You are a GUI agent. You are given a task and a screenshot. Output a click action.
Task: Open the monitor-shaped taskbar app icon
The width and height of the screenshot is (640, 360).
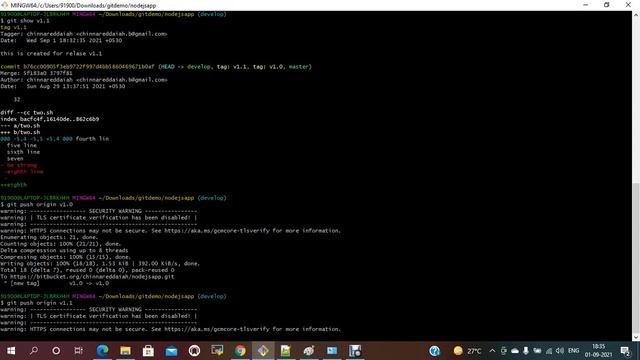pos(217,351)
